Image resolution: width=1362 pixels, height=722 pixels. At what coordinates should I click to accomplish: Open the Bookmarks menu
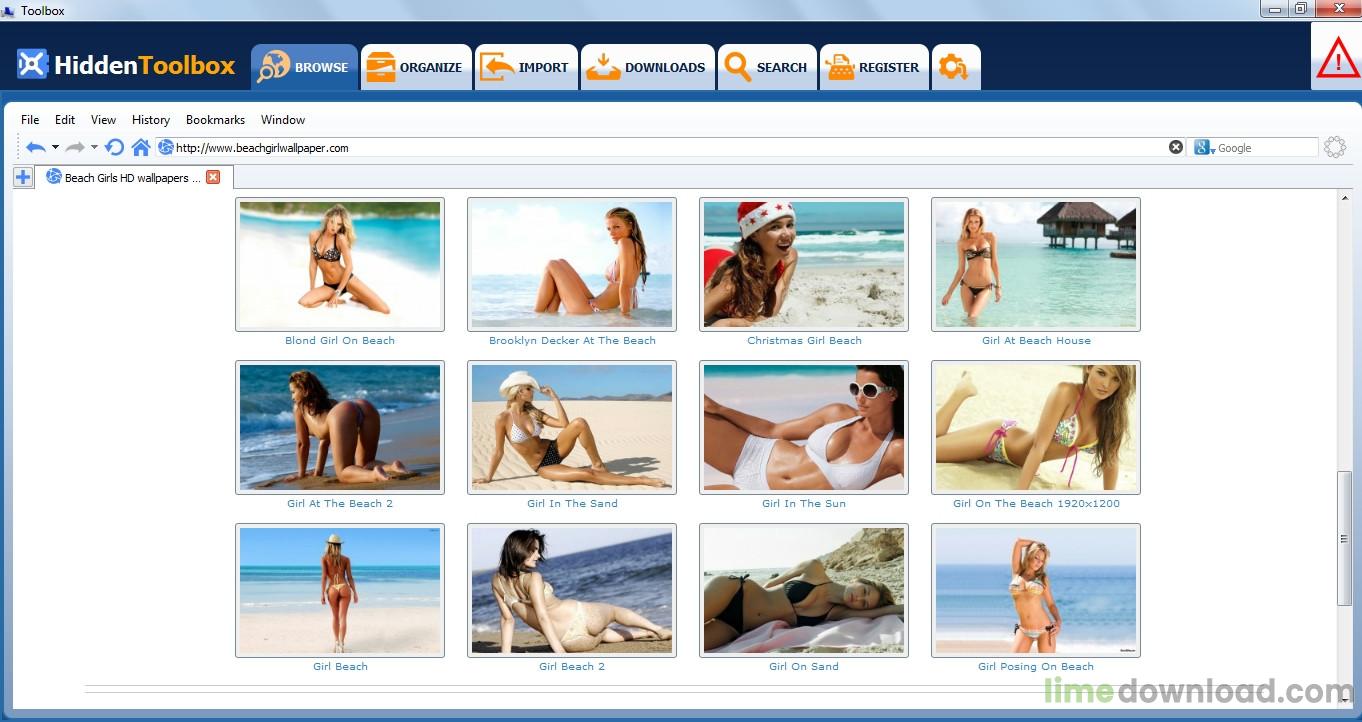point(215,119)
